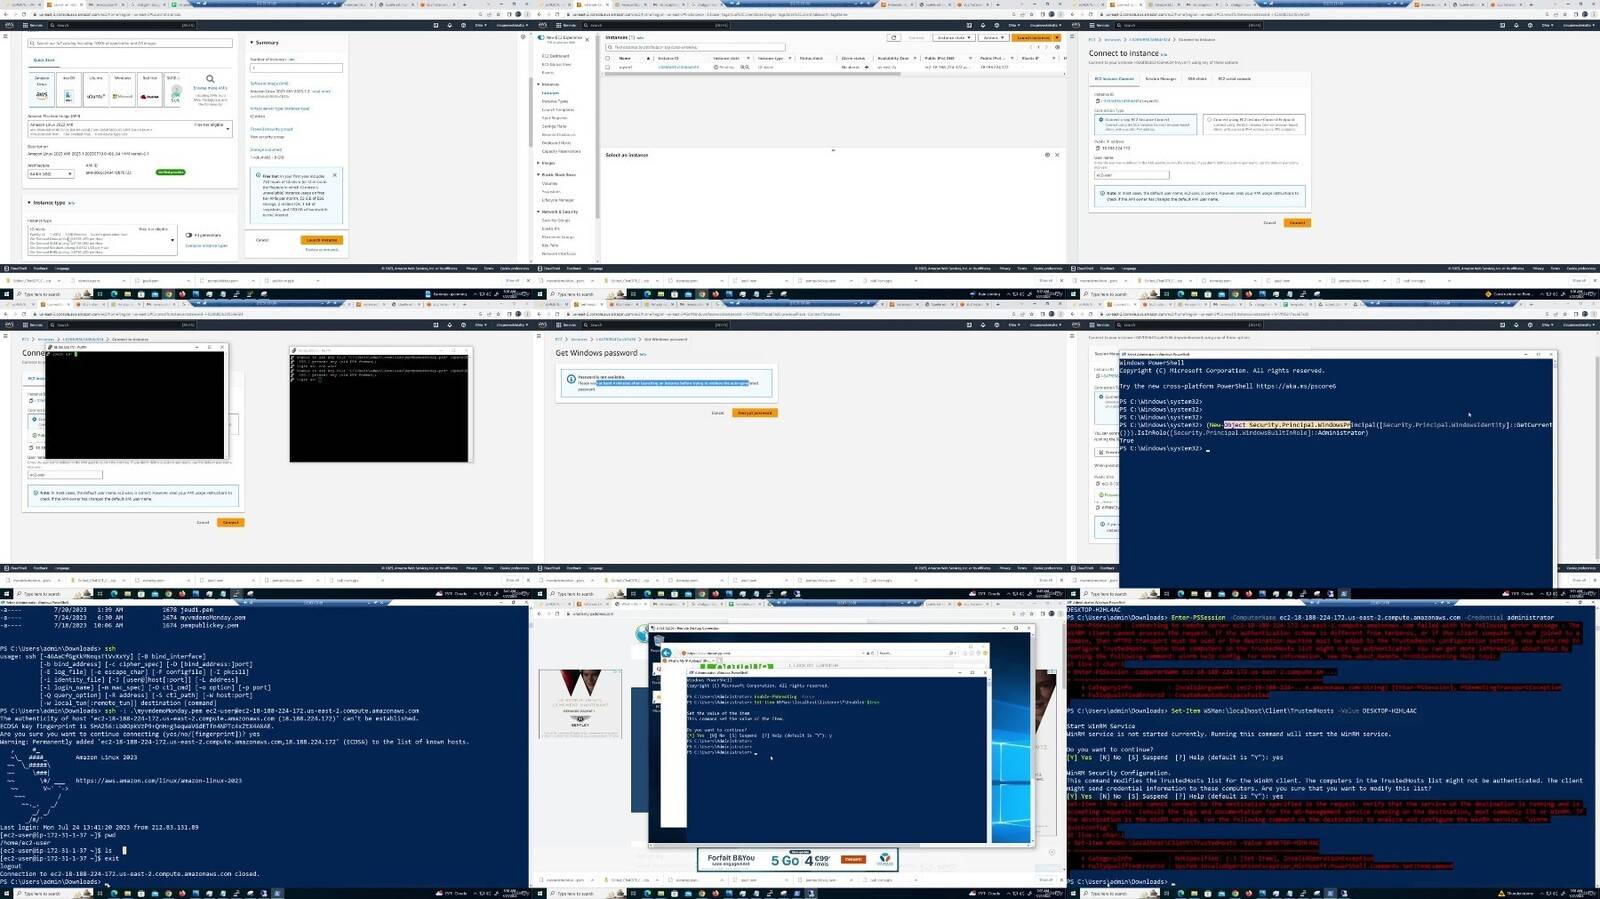Switch to EC2 Instance Connect tab
The width and height of the screenshot is (1600, 899).
tap(1114, 79)
